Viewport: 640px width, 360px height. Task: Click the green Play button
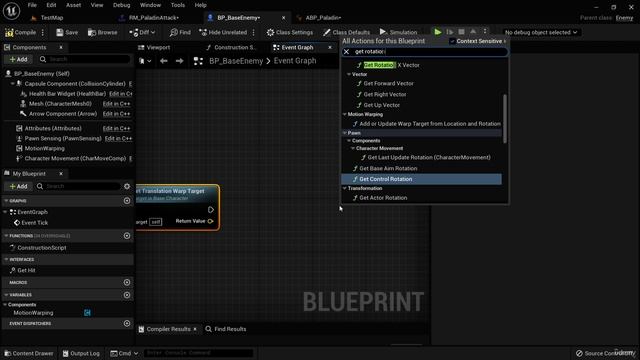(x=438, y=32)
